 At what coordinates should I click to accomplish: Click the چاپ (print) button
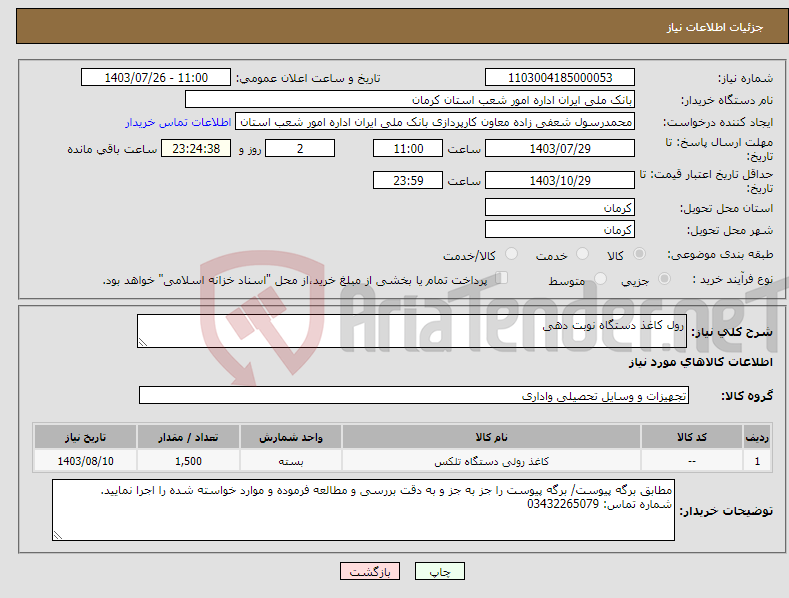[x=439, y=571]
